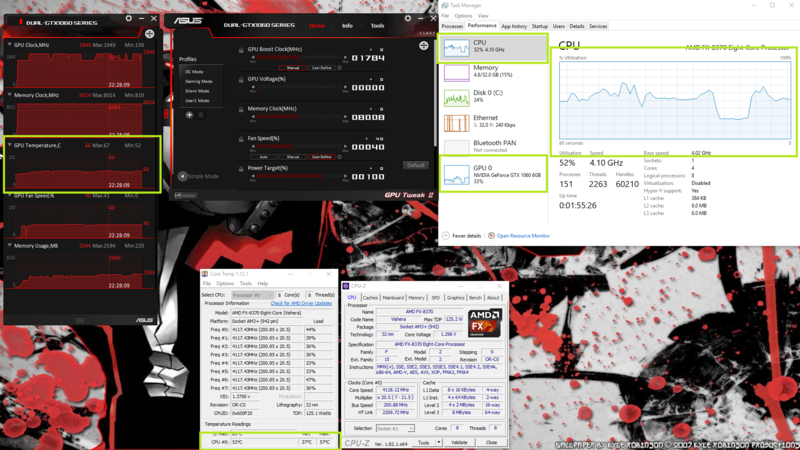
Task: Select User Define mode under GPU Boost Clock
Action: point(321,68)
